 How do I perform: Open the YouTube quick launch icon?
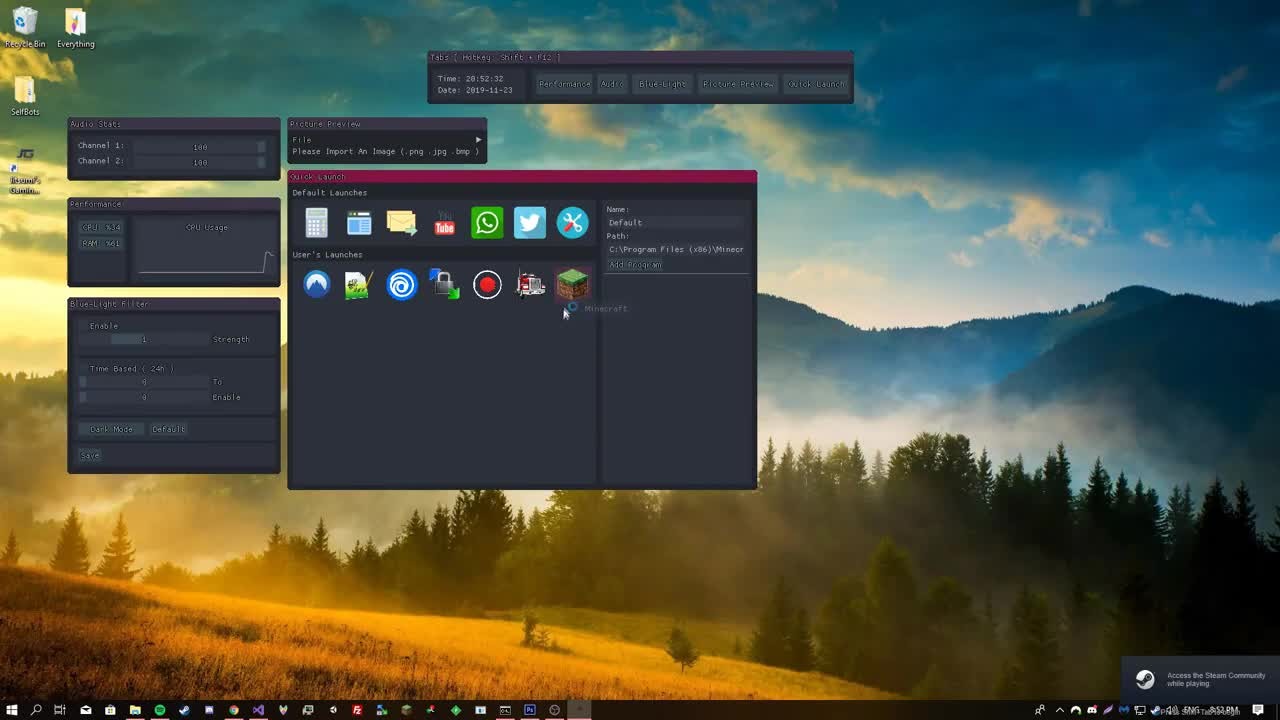(444, 223)
